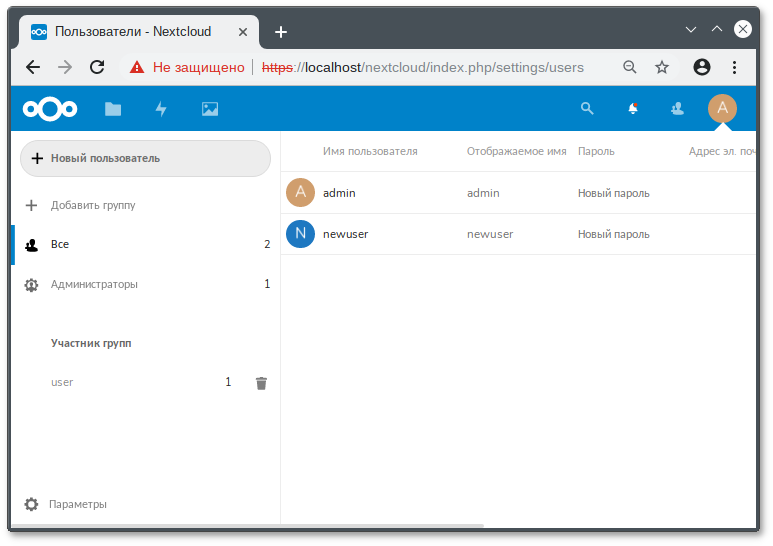Open the browser profile account icon
The image size is (773, 546).
pos(702,67)
